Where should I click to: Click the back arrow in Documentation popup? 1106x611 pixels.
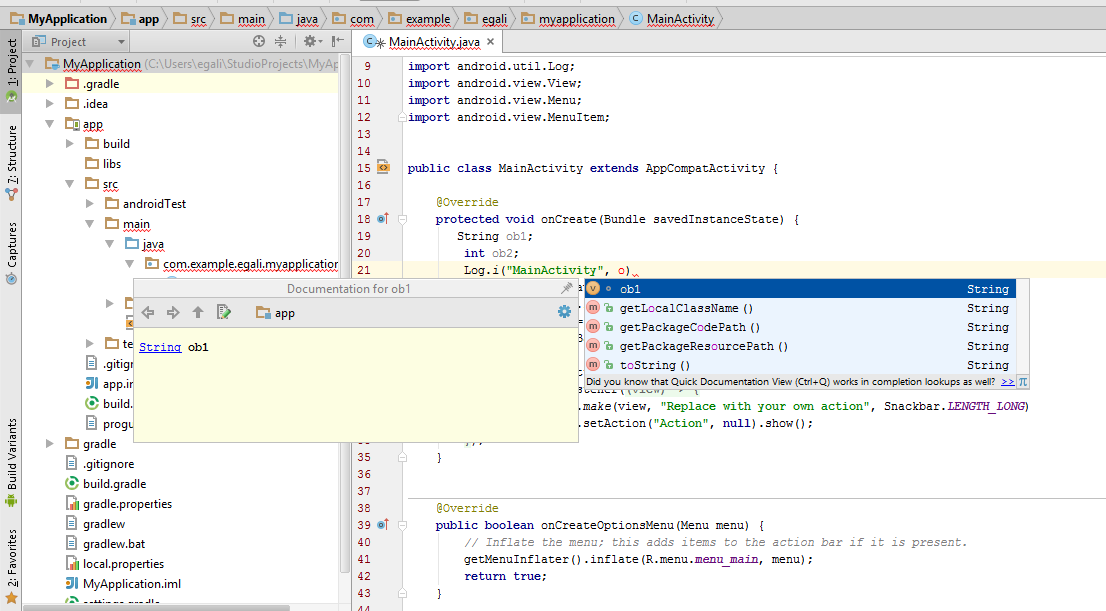click(x=147, y=313)
